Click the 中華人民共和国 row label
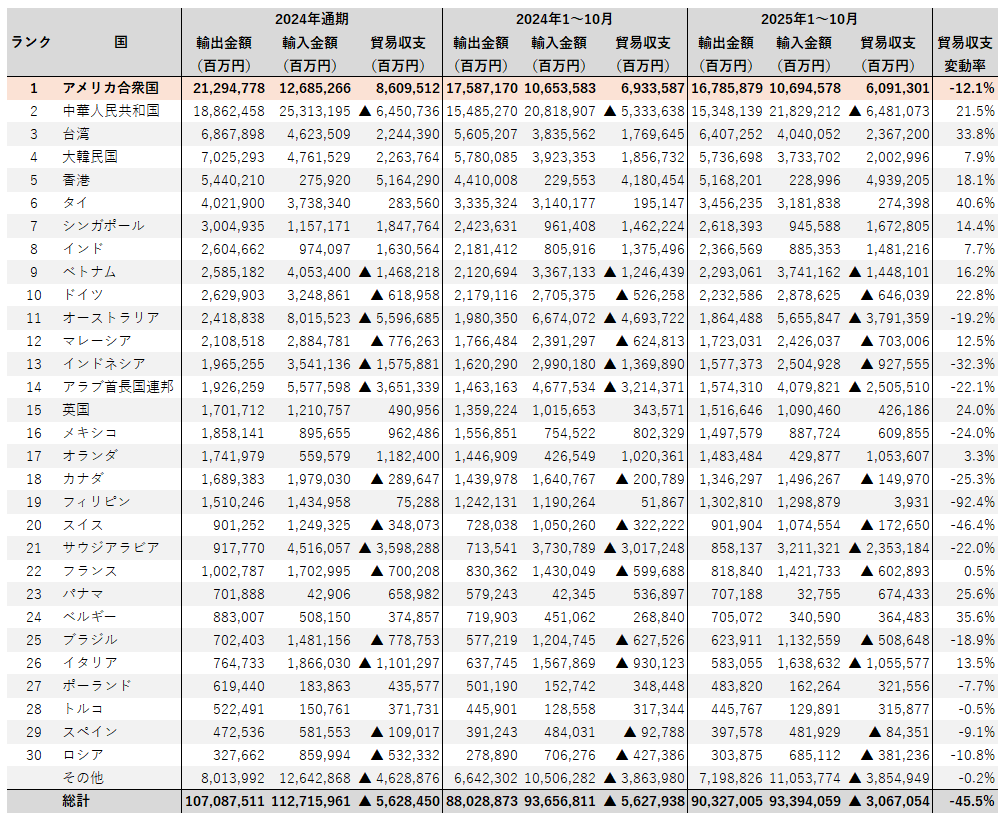Viewport: 1003px width, 820px height. 110,111
